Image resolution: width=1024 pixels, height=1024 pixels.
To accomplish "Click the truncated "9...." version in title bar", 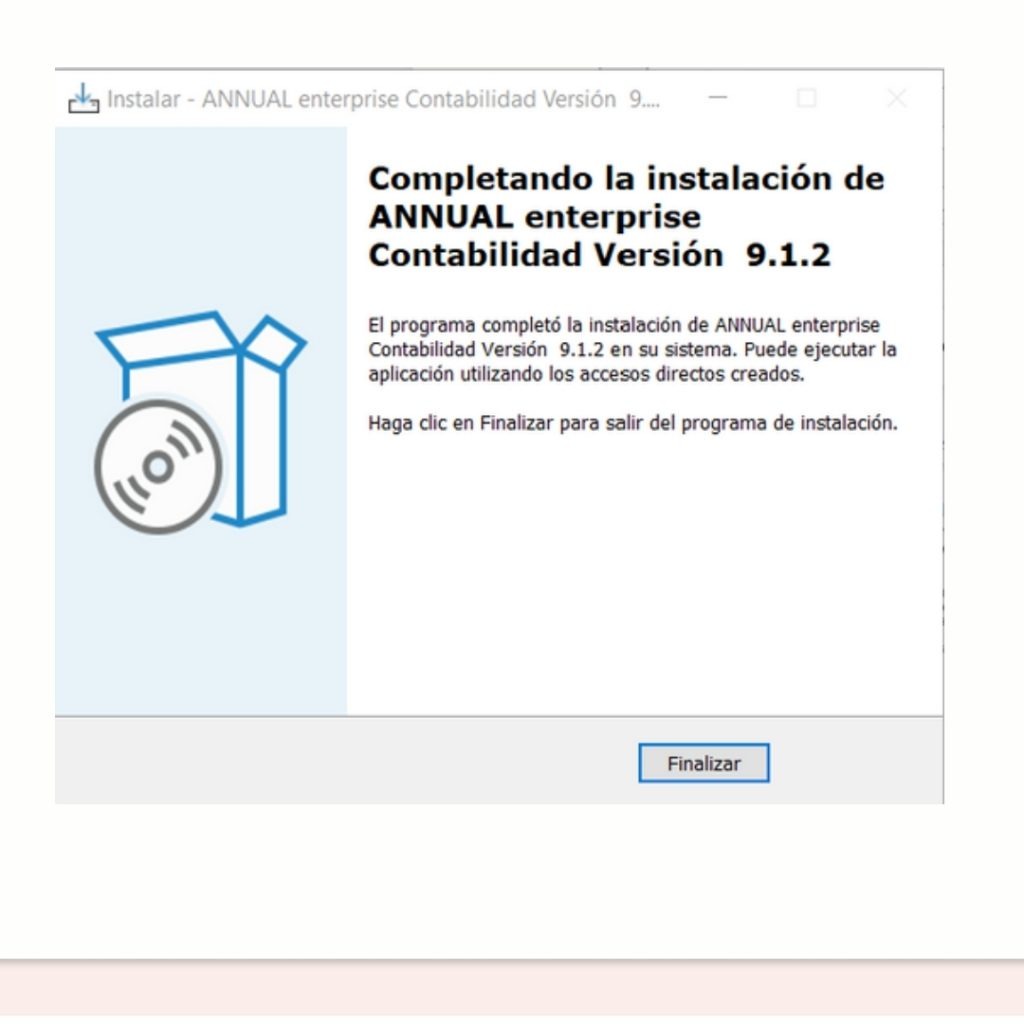I will click(x=646, y=100).
